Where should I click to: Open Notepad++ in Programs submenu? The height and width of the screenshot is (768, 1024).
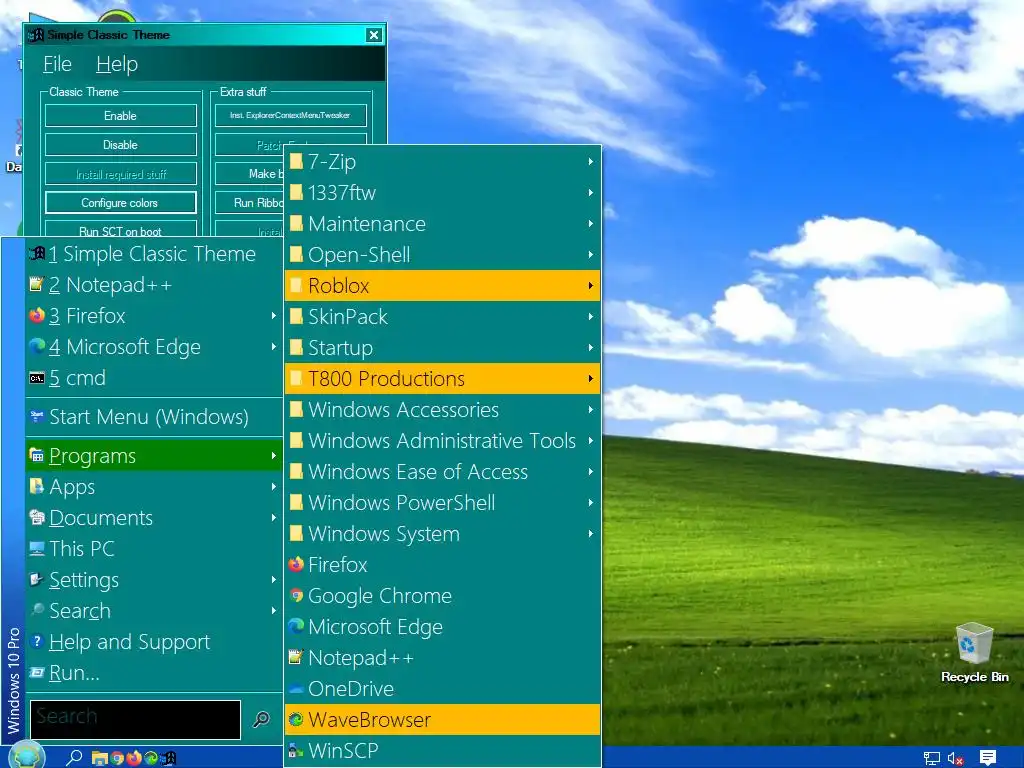(x=443, y=658)
